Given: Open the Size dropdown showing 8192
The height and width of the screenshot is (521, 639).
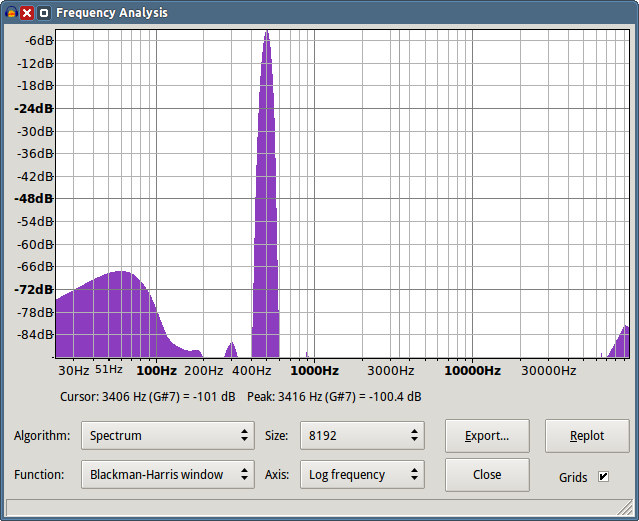Looking at the screenshot, I should (x=362, y=435).
